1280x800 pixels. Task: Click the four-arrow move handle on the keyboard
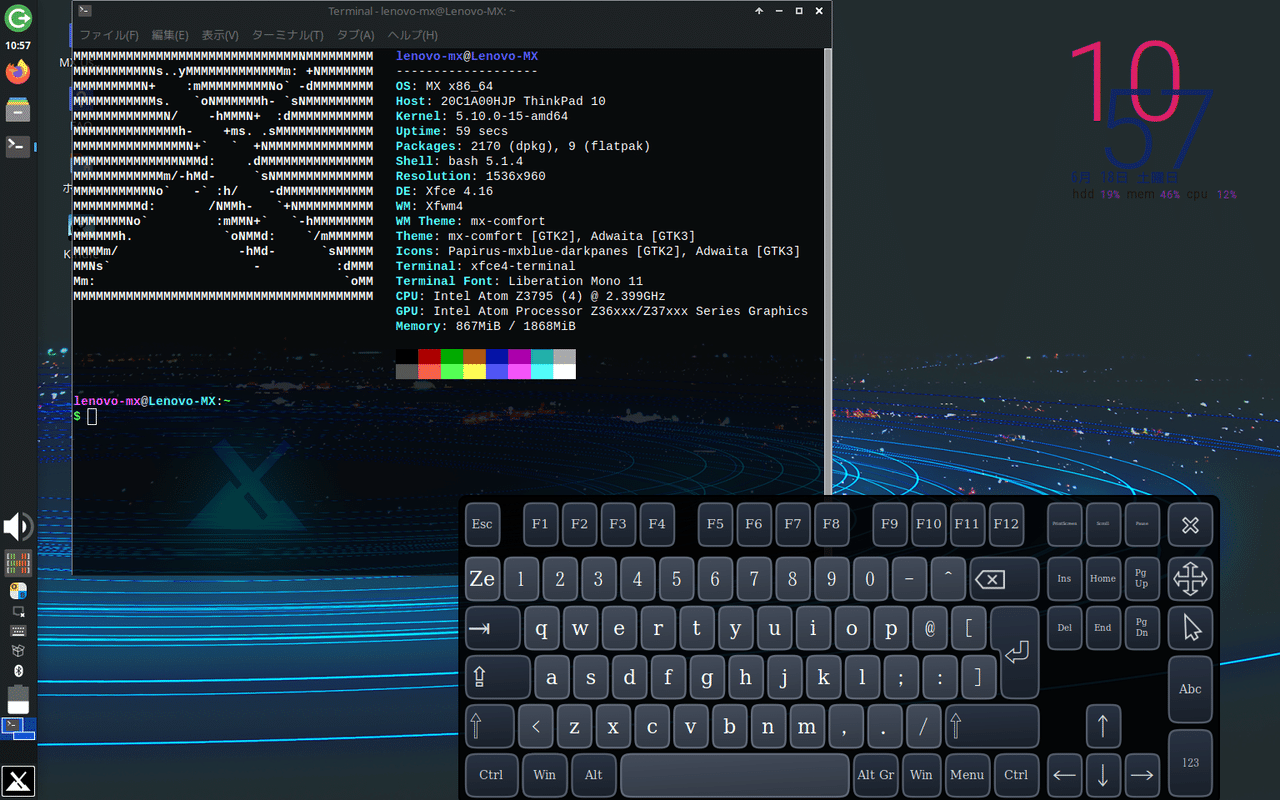pyautogui.click(x=1190, y=577)
